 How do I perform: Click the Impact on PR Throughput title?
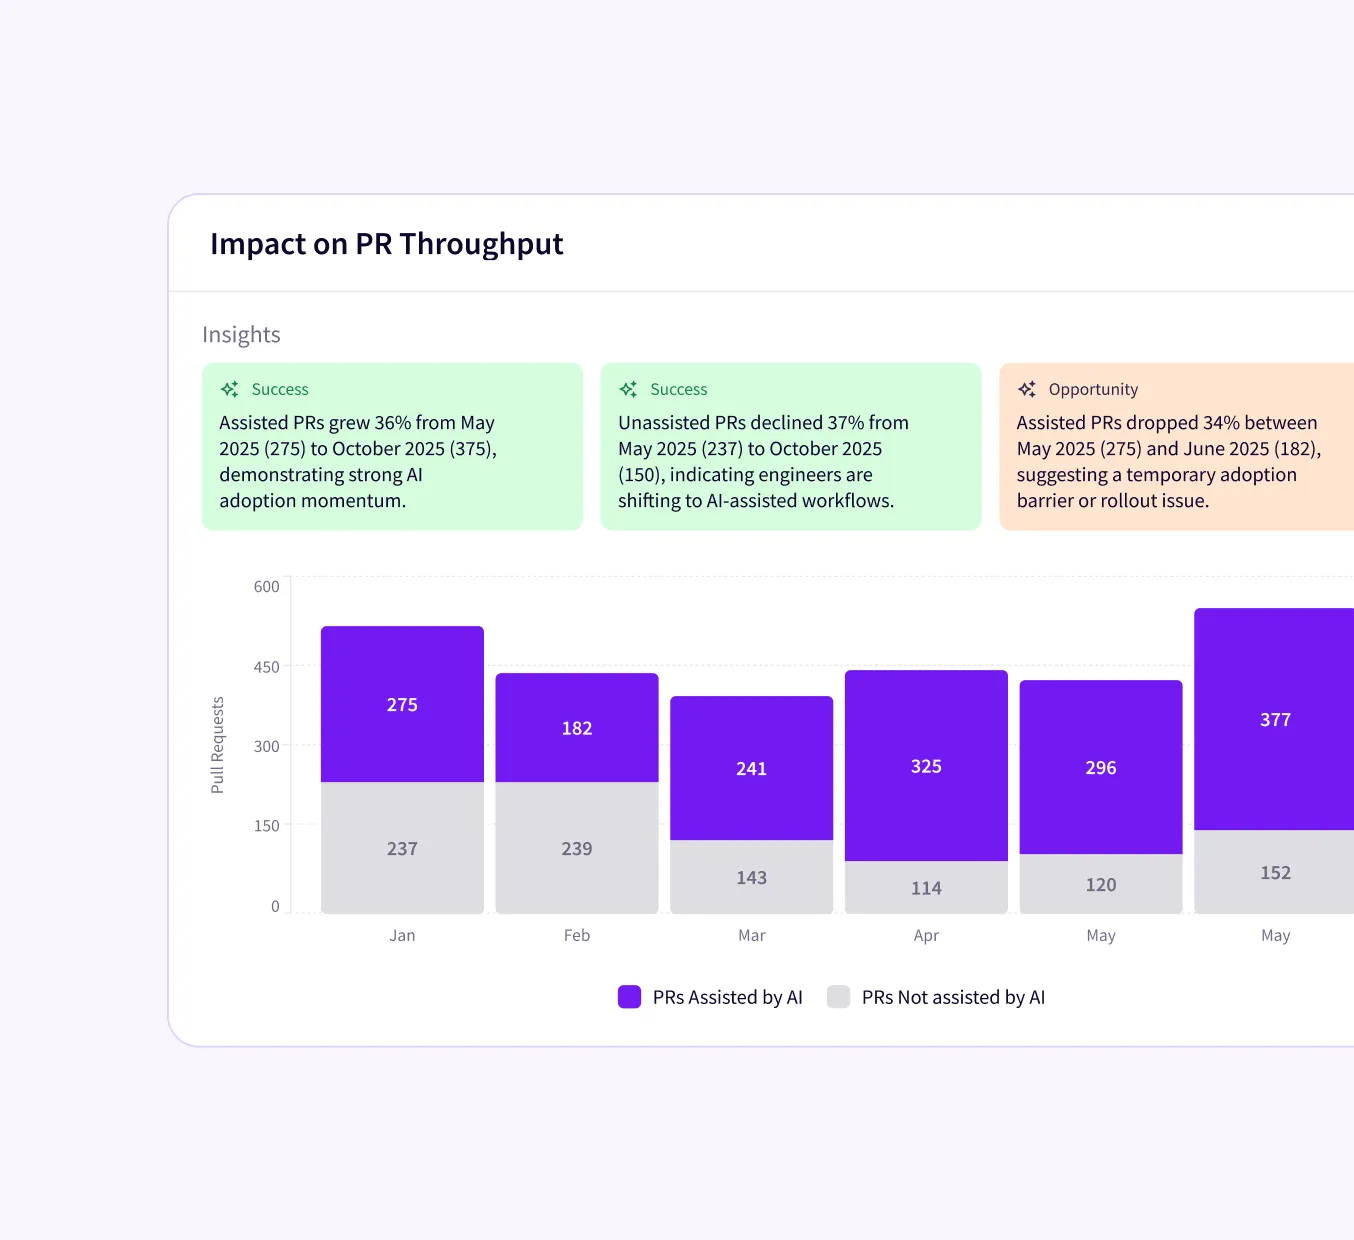click(387, 244)
